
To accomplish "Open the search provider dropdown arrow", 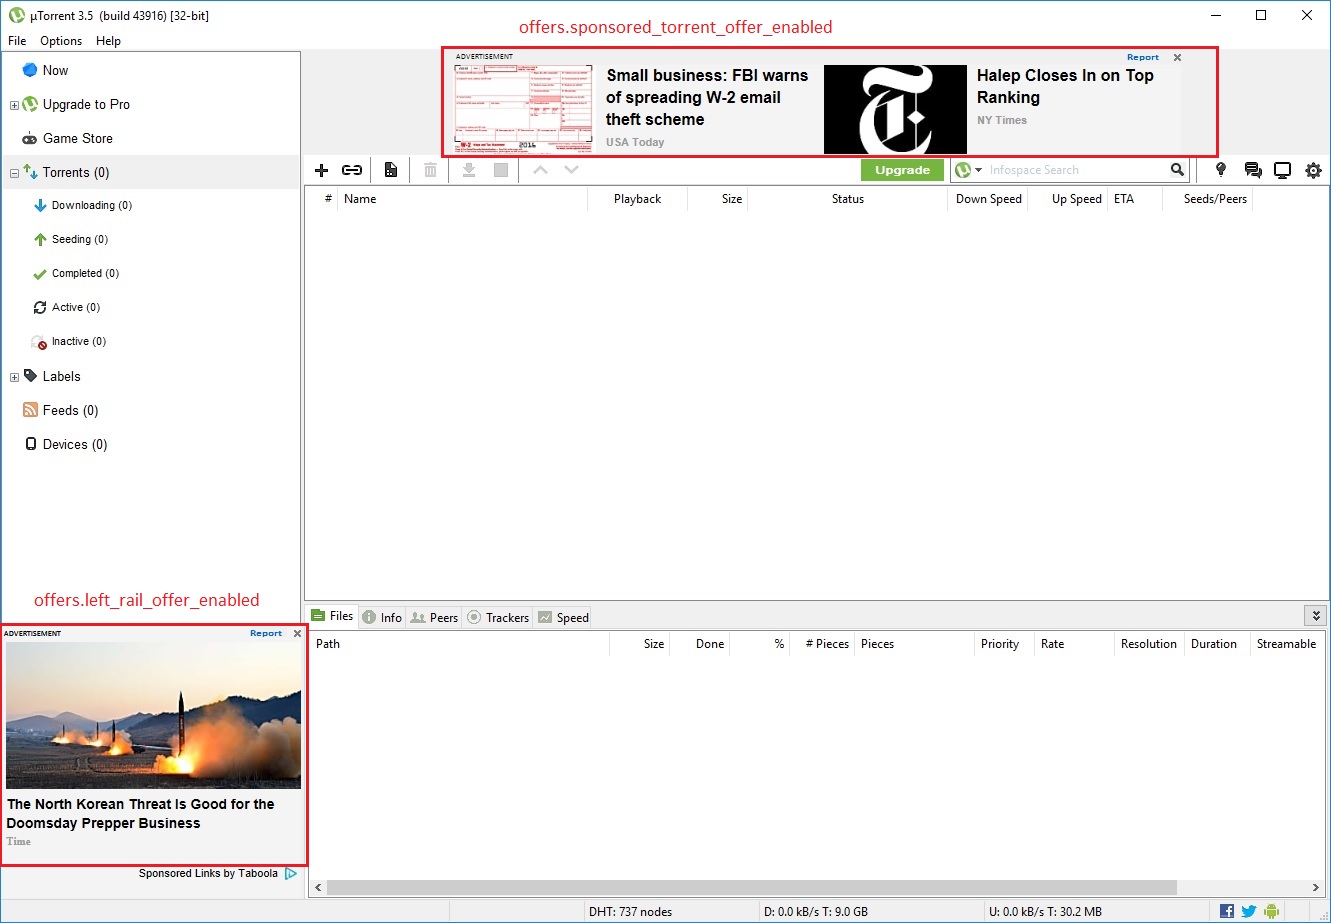I will click(979, 171).
